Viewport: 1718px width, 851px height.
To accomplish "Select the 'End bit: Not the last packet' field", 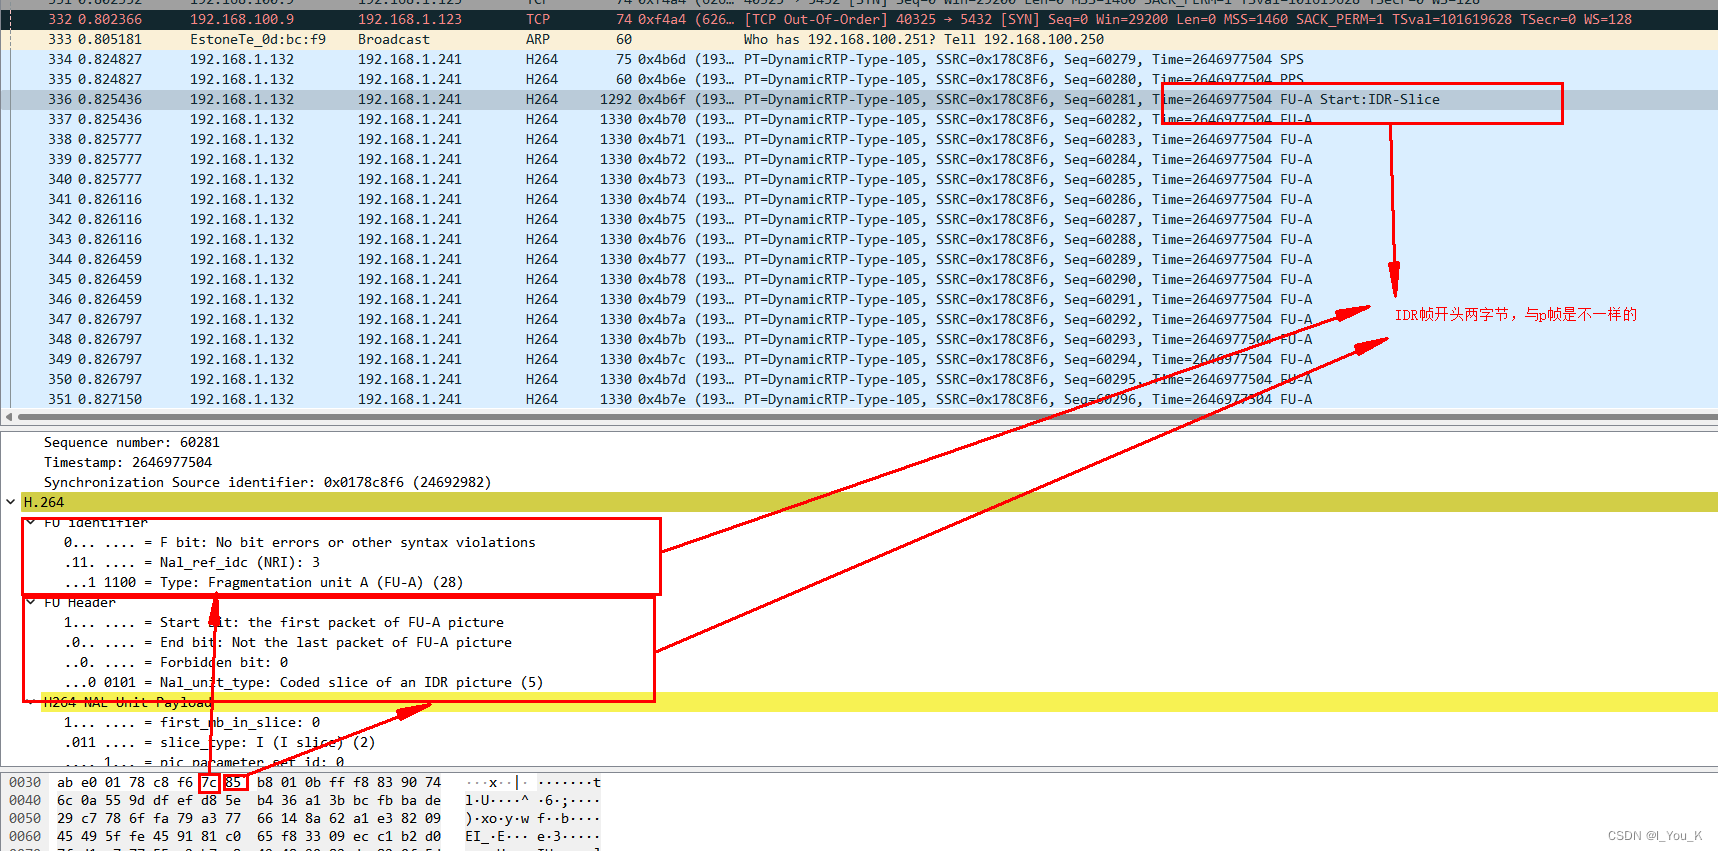I will point(288,642).
